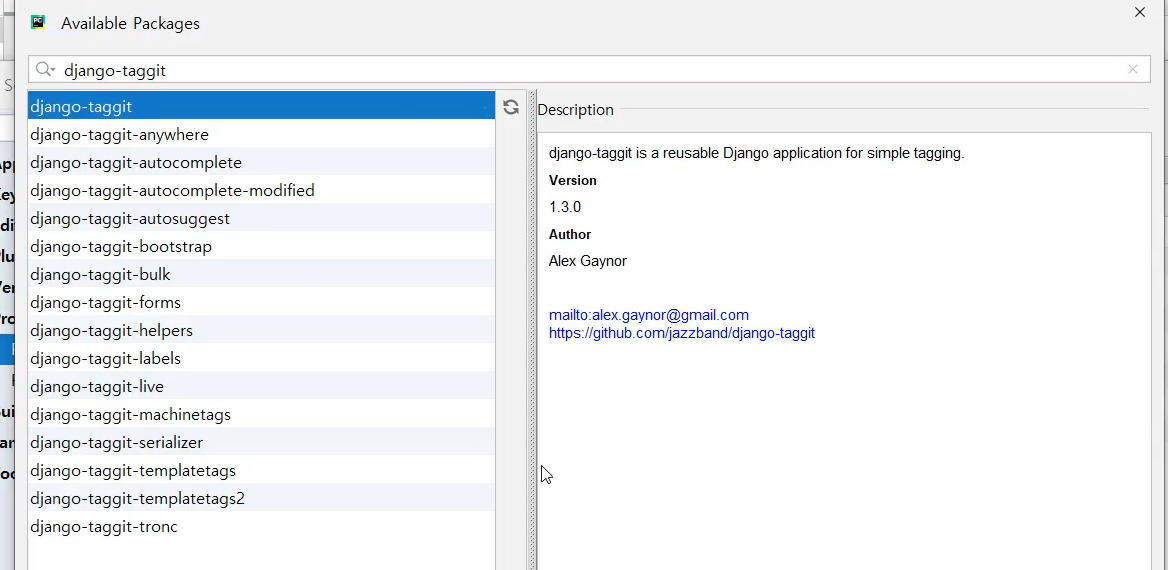Select django-taggit-anywhere in the list
The image size is (1168, 570).
[261, 134]
